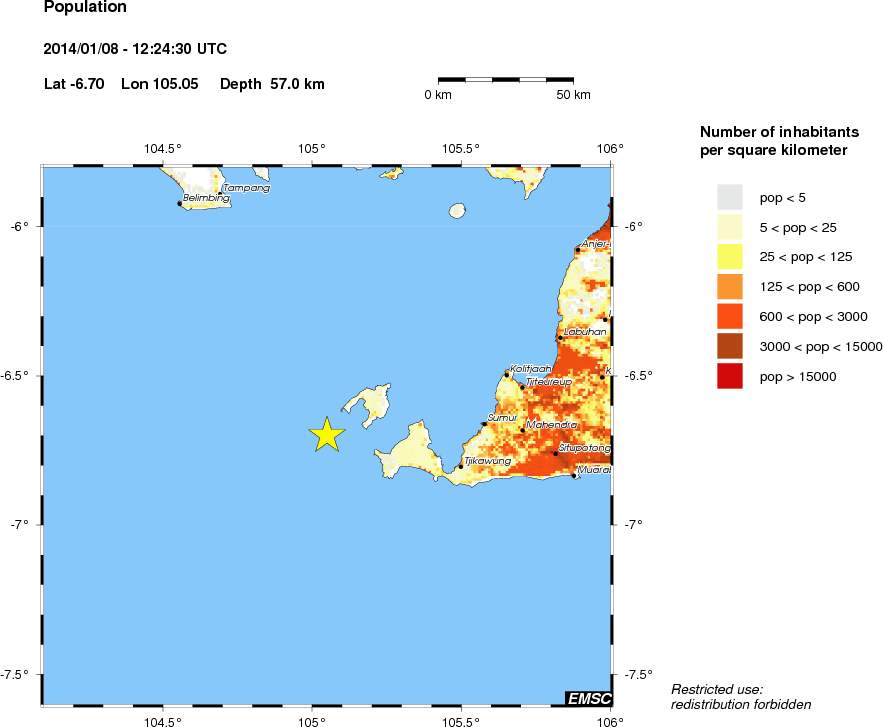
Task: Click the yellow epicenter star marker
Action: [x=327, y=434]
